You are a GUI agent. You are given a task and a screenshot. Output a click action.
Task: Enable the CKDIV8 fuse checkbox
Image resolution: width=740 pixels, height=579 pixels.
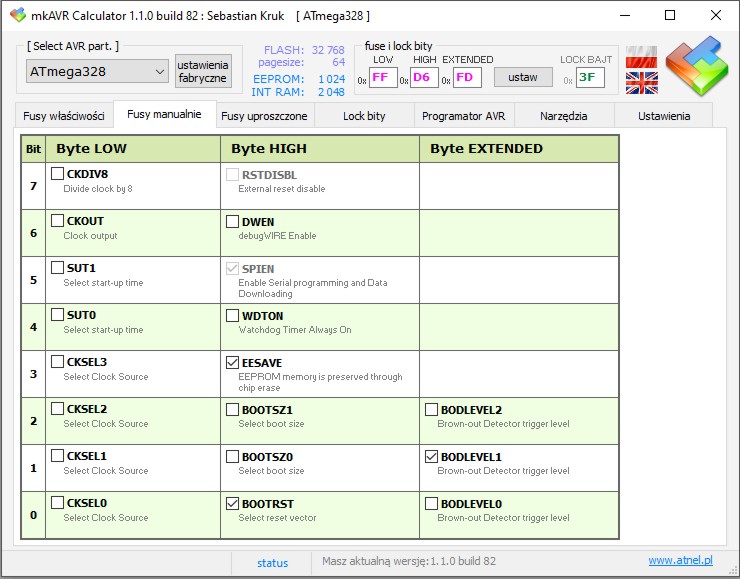coord(56,175)
